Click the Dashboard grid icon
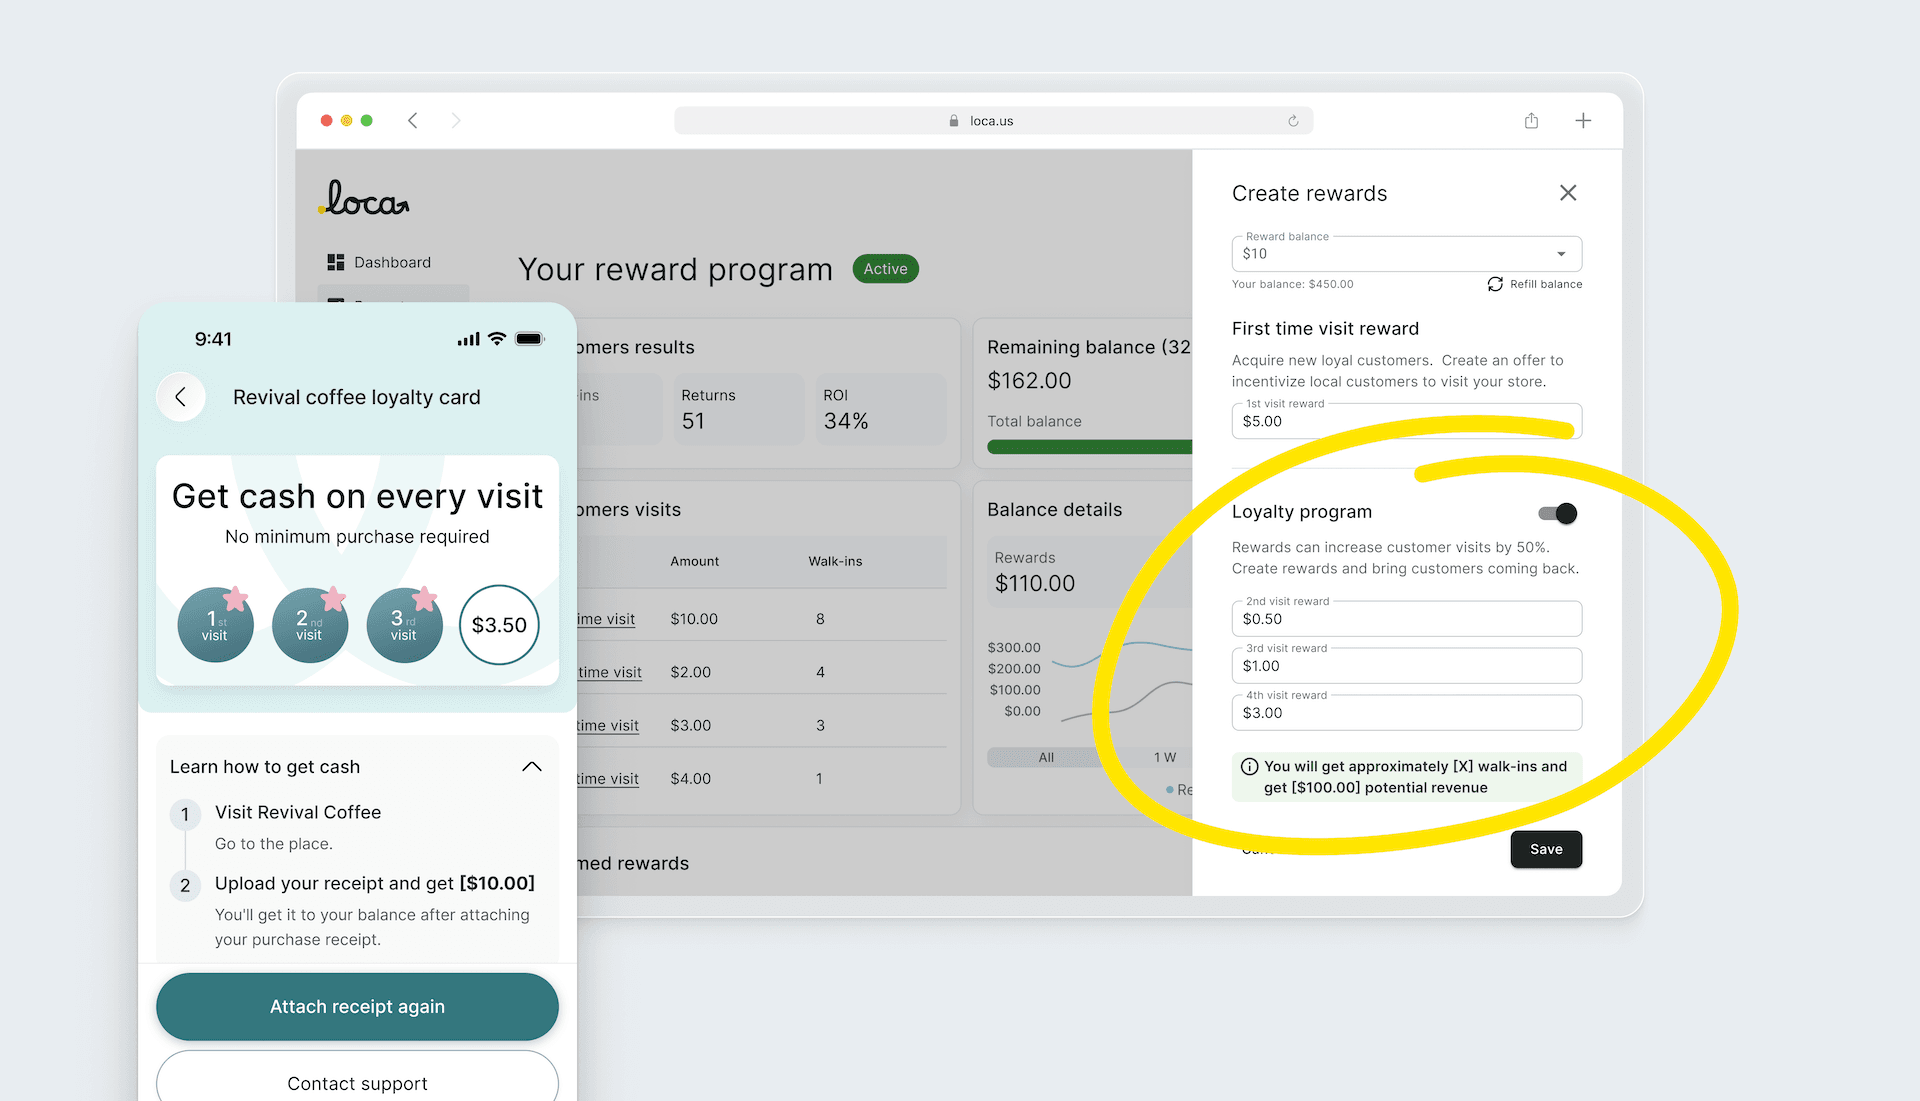Screen dimensions: 1920x1101 pos(336,262)
